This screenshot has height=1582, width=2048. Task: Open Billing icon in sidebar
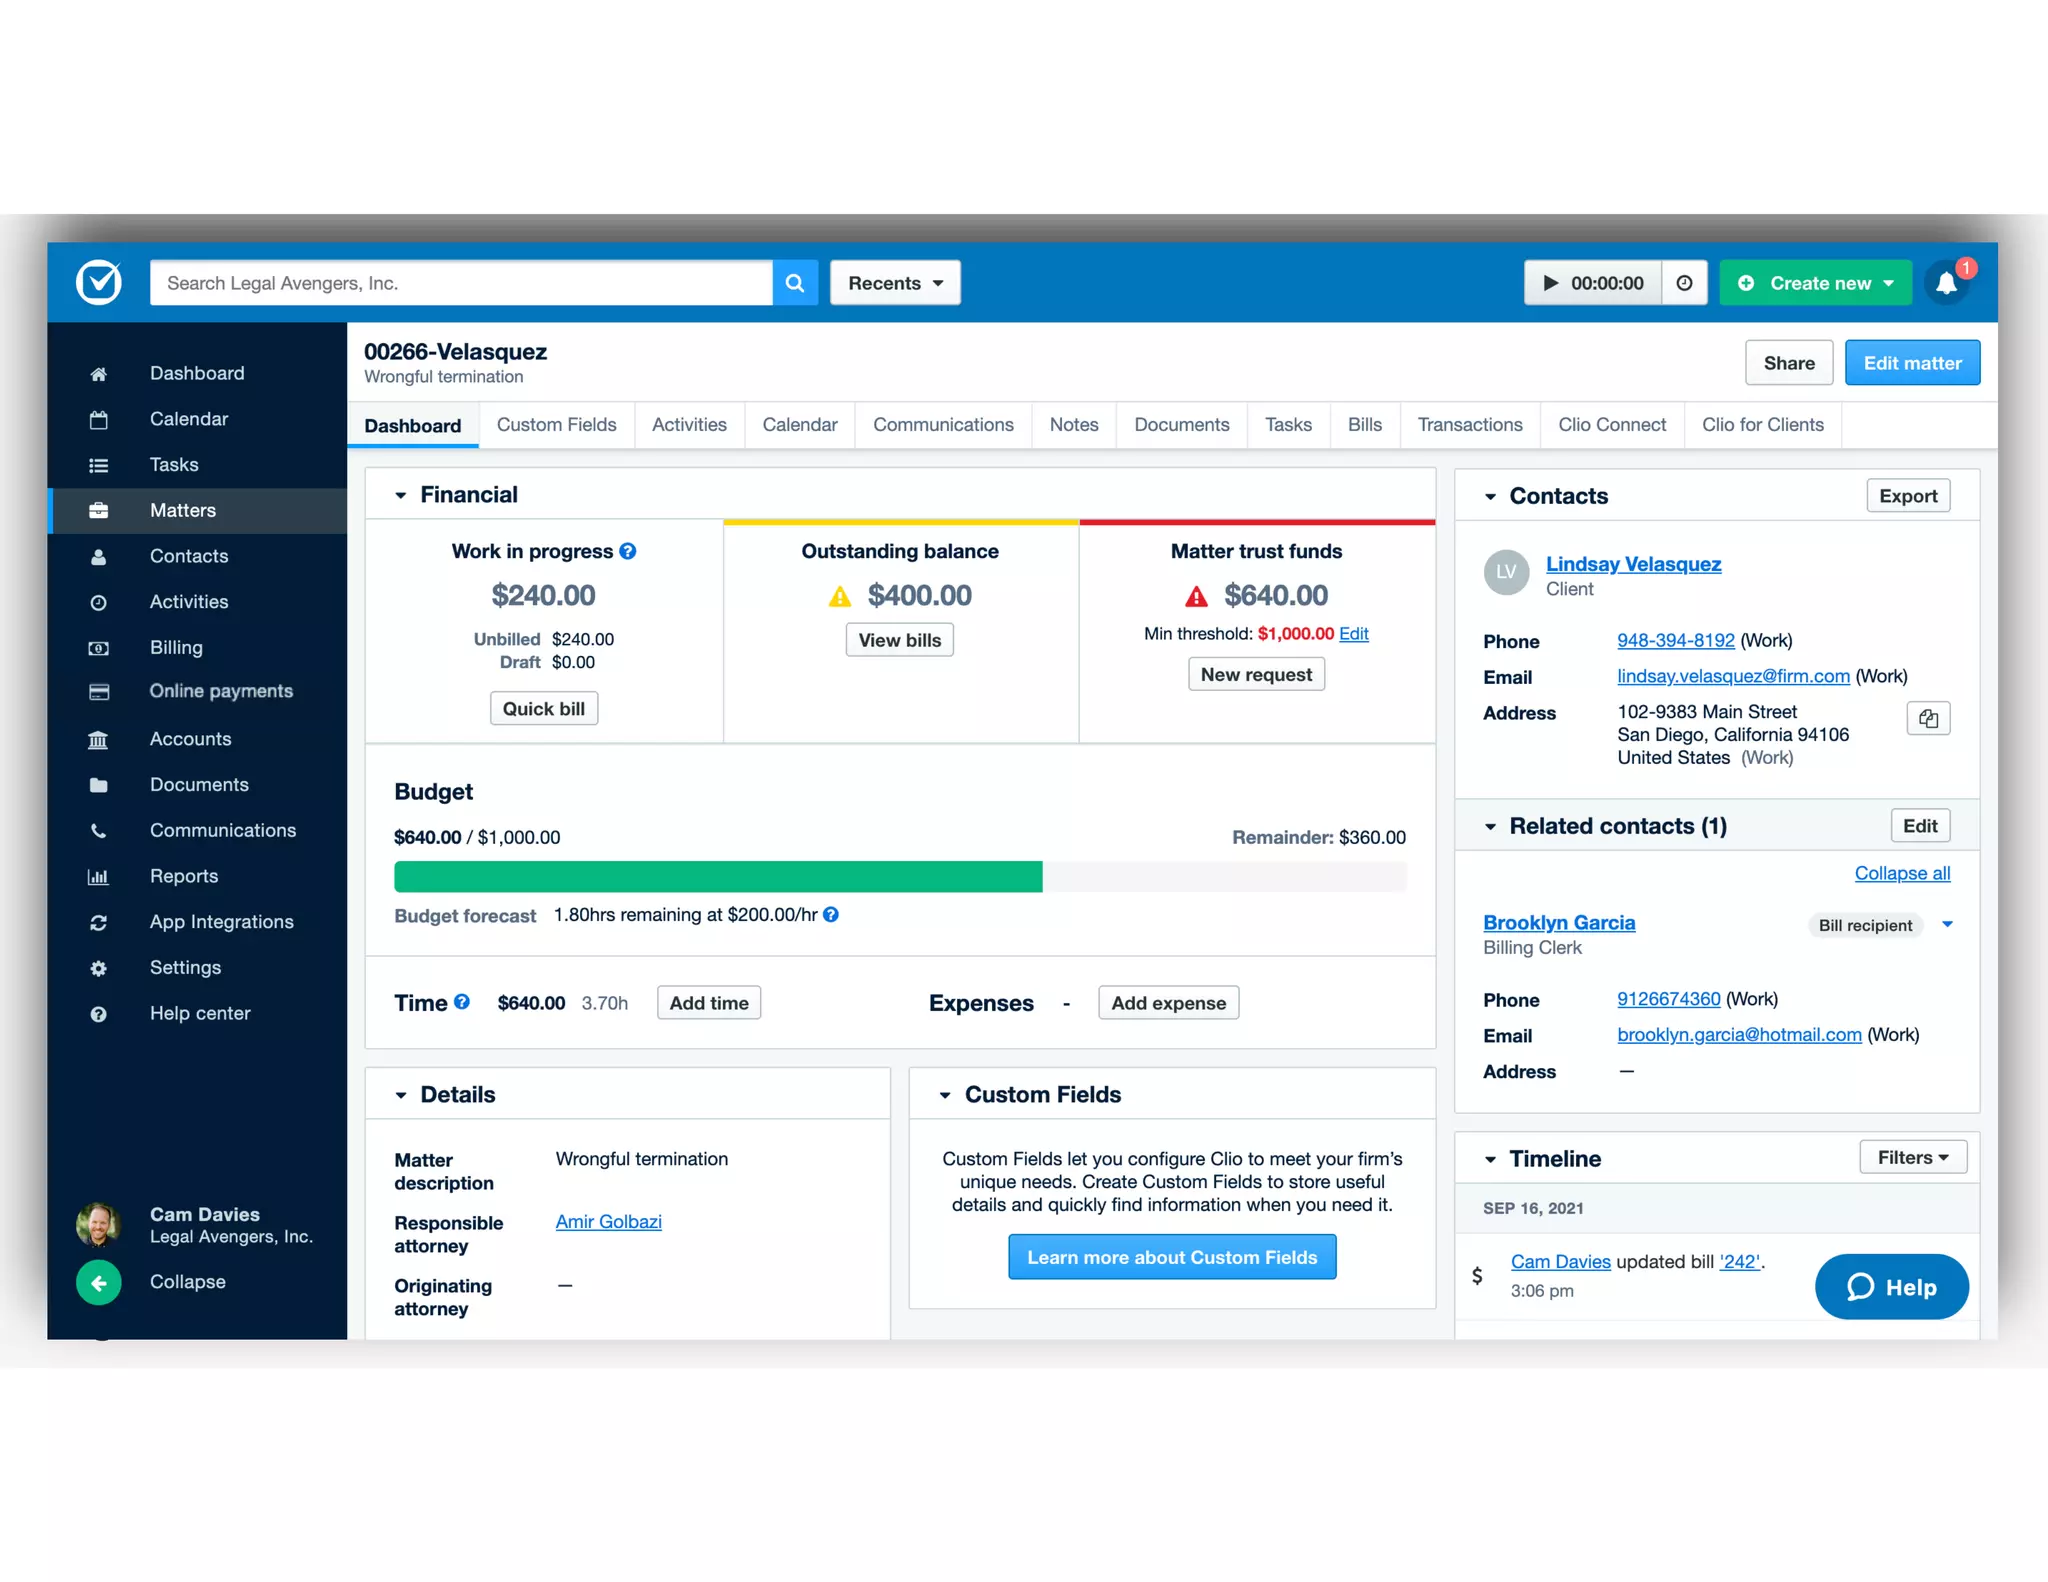98,648
